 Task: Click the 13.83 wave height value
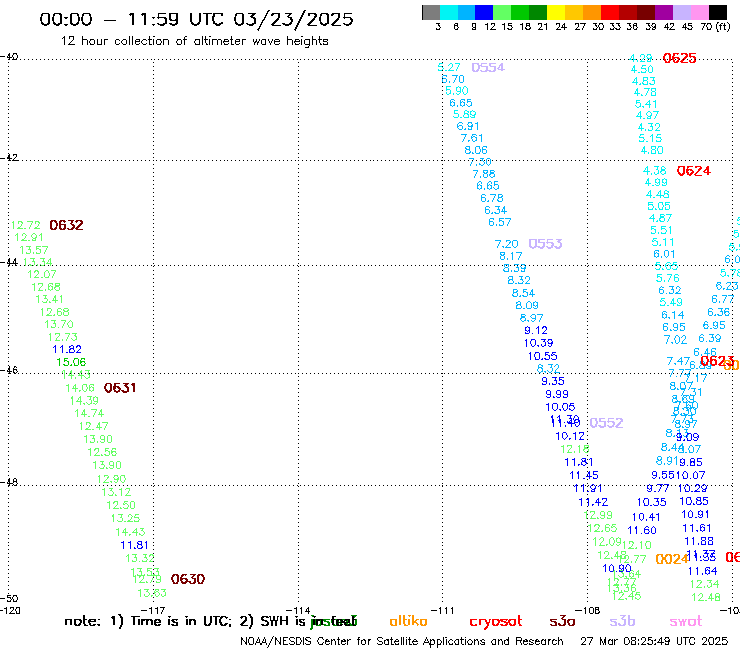[x=152, y=593]
